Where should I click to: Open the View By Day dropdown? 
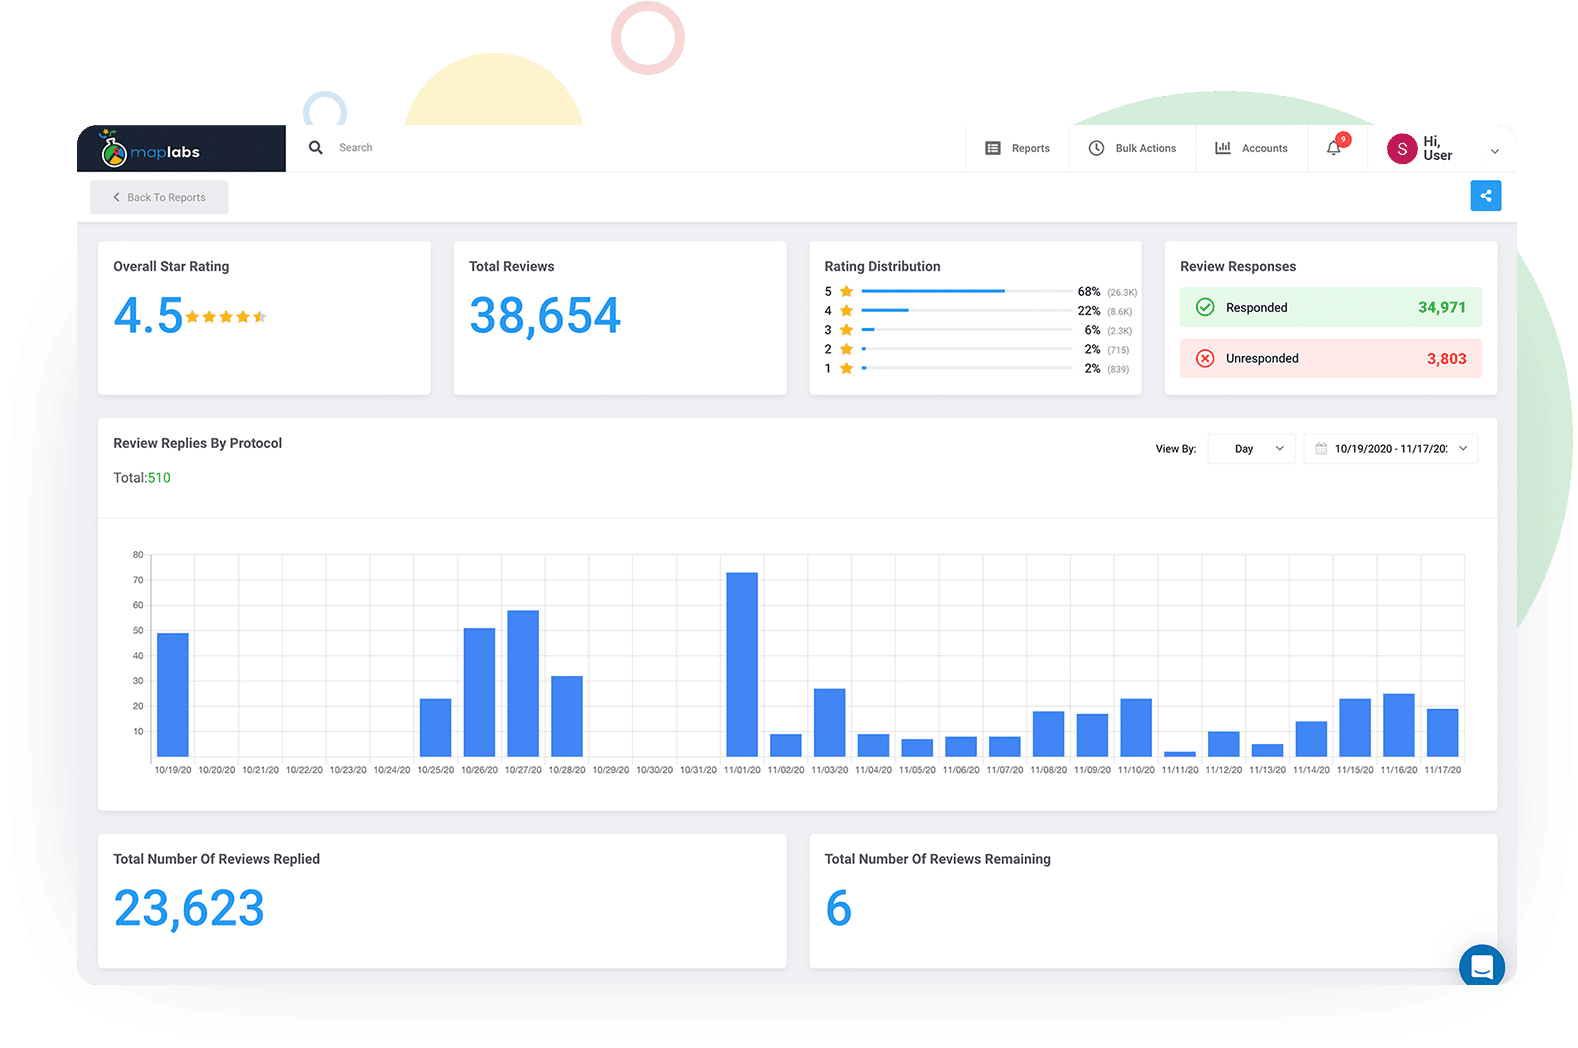[1251, 449]
